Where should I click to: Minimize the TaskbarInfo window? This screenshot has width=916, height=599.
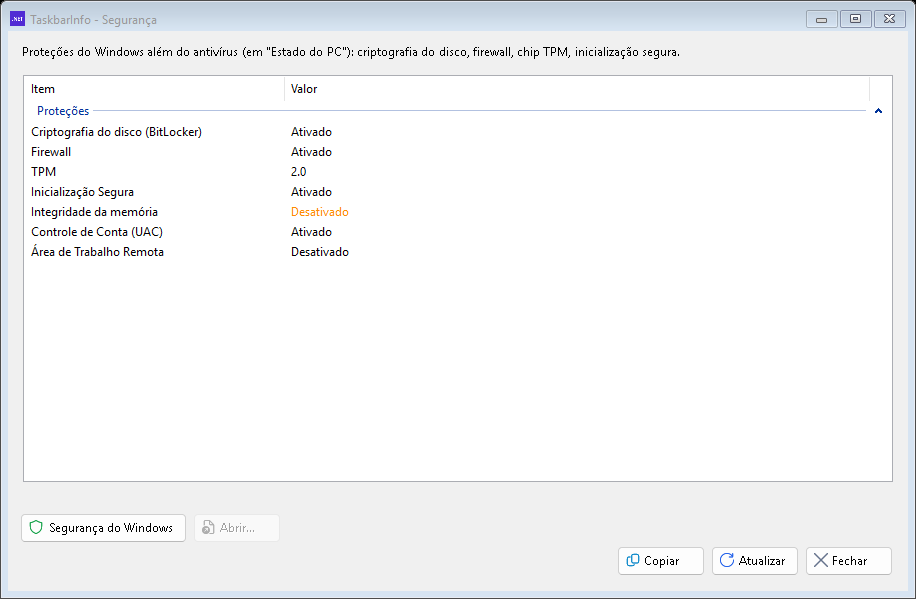click(x=821, y=19)
